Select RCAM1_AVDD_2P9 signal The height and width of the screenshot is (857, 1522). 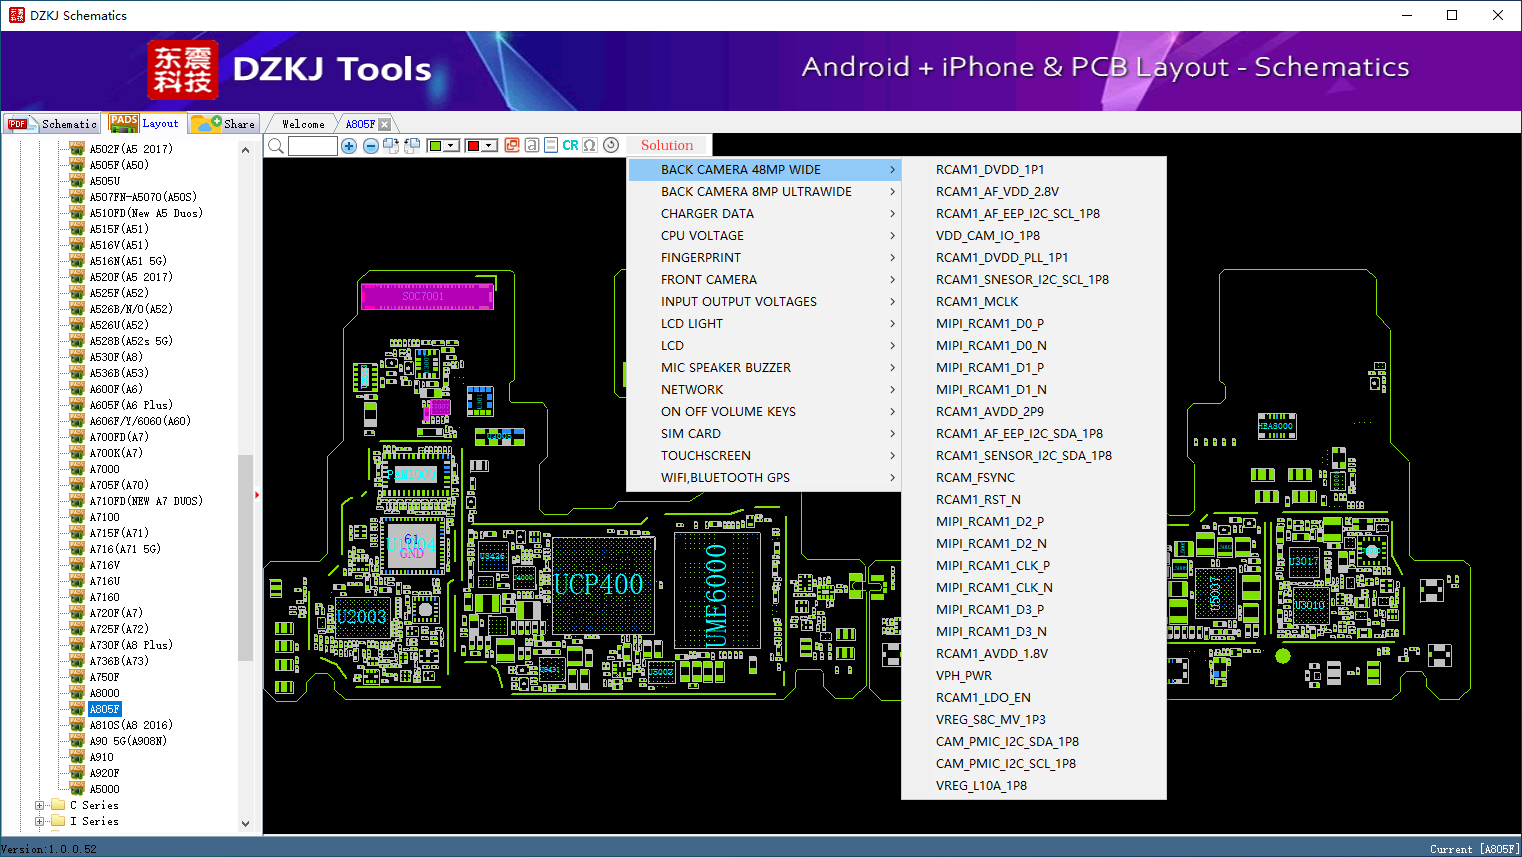[1034, 411]
